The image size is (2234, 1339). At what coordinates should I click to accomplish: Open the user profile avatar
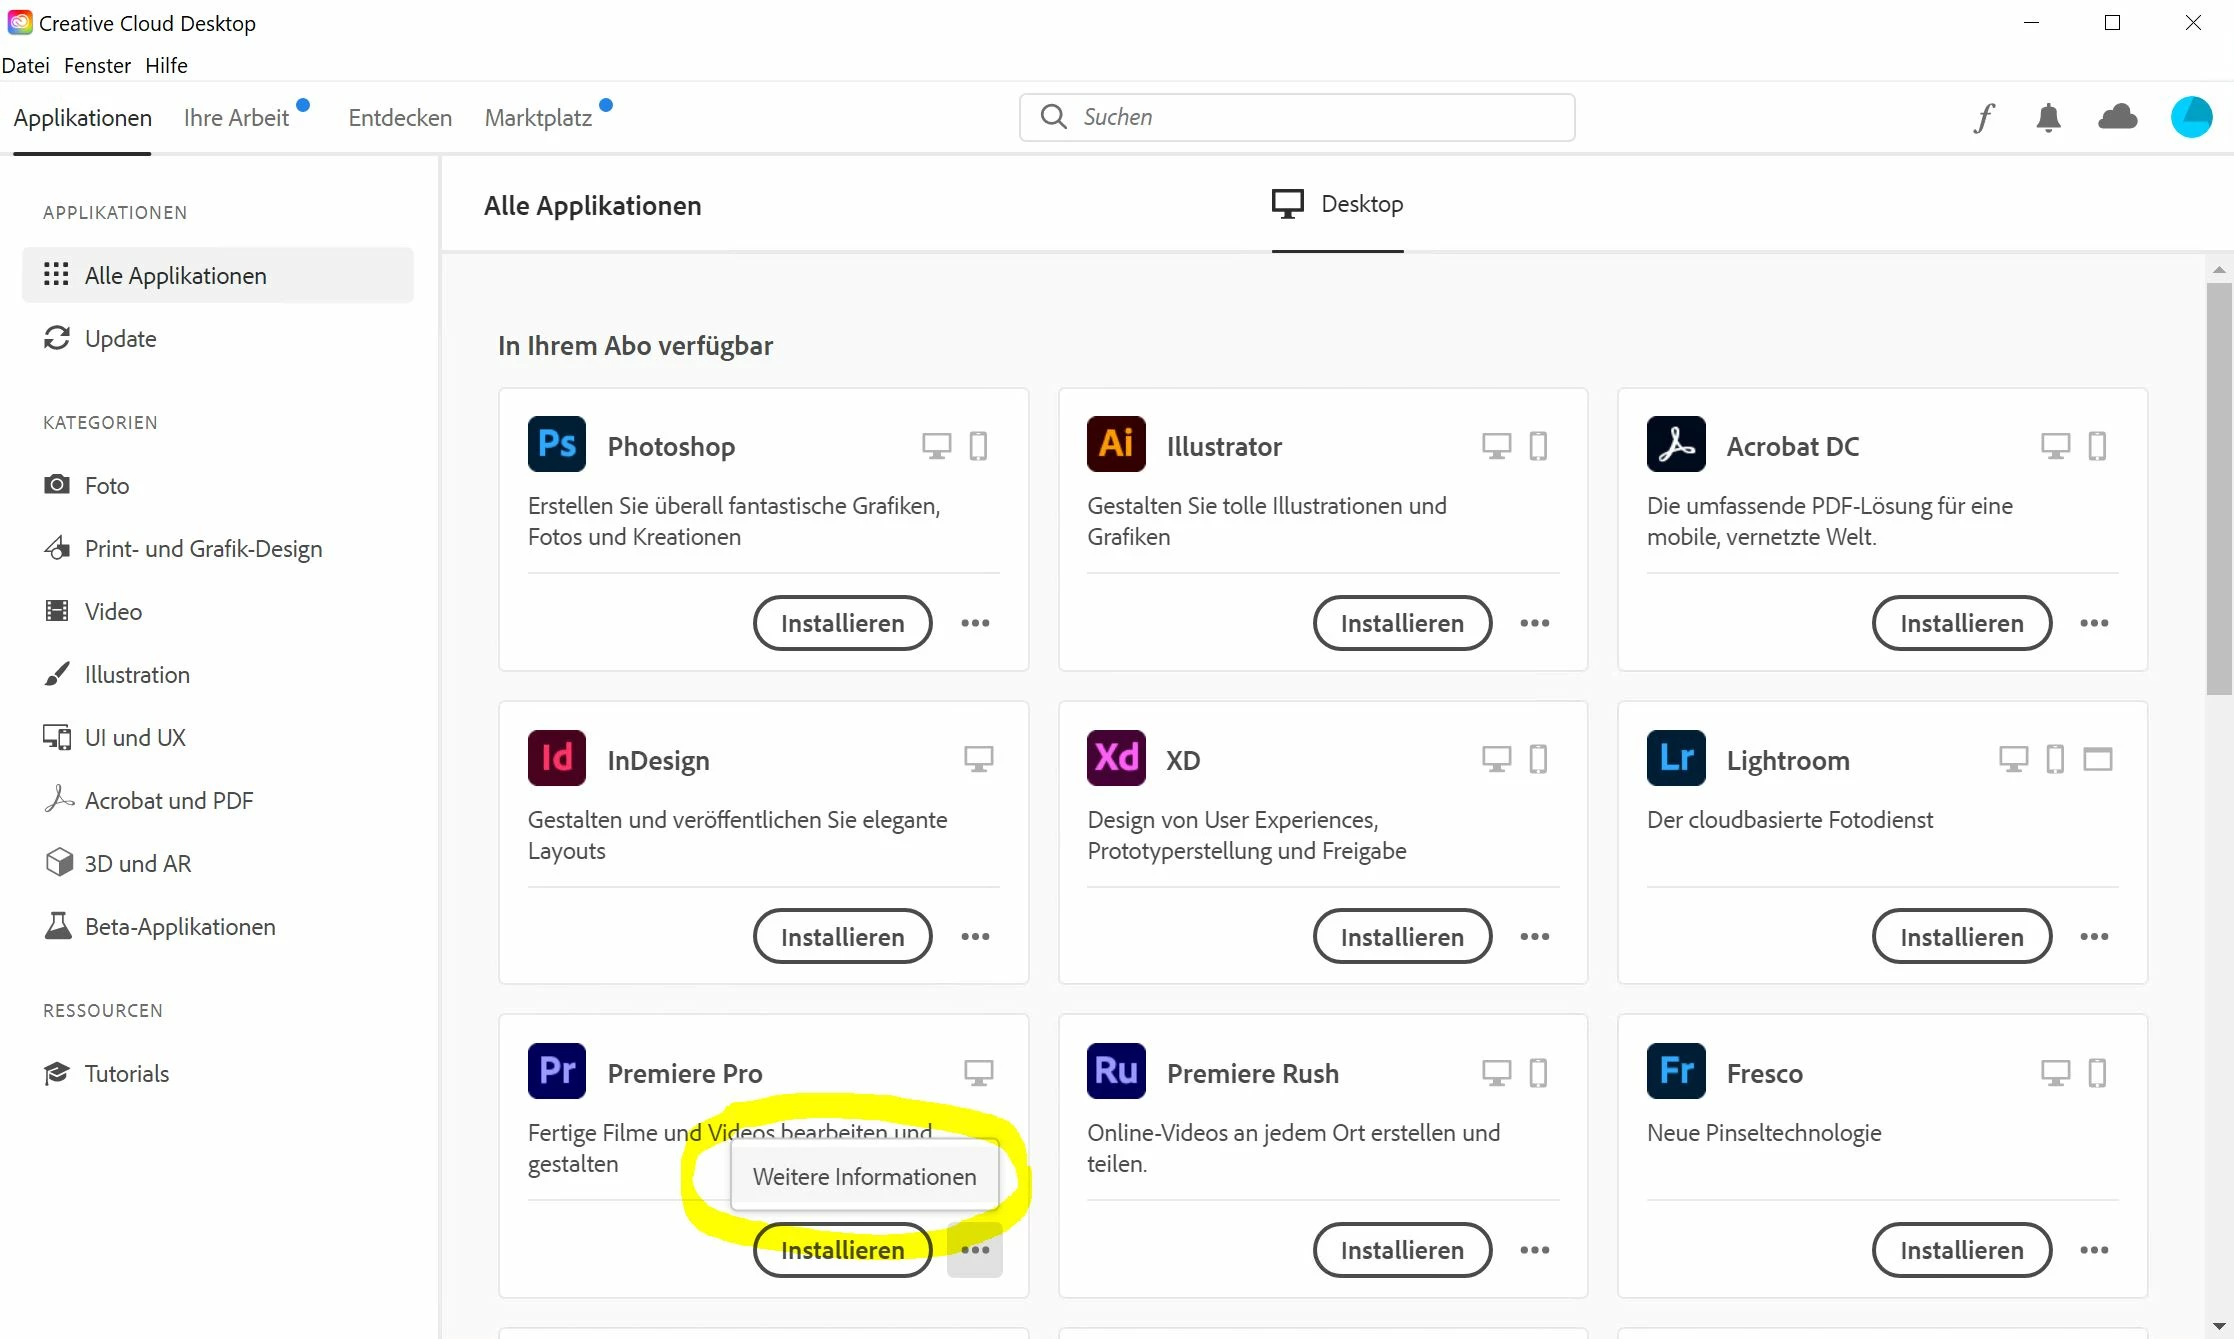pyautogui.click(x=2190, y=118)
